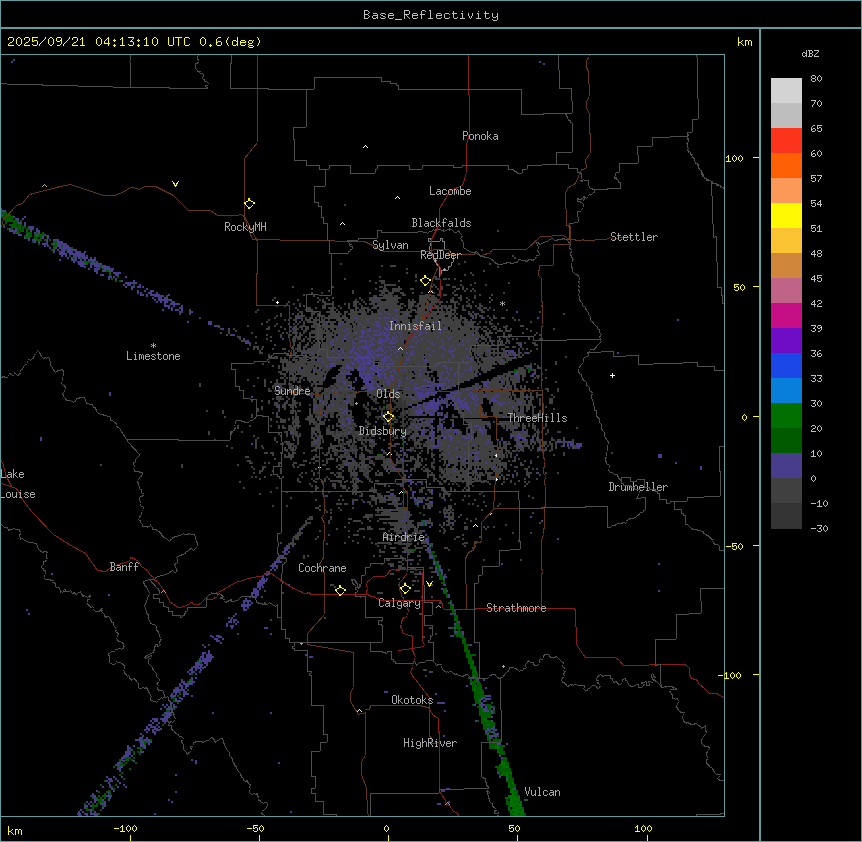
Task: Pick the red 65 dBZ legend swatch
Action: point(786,140)
